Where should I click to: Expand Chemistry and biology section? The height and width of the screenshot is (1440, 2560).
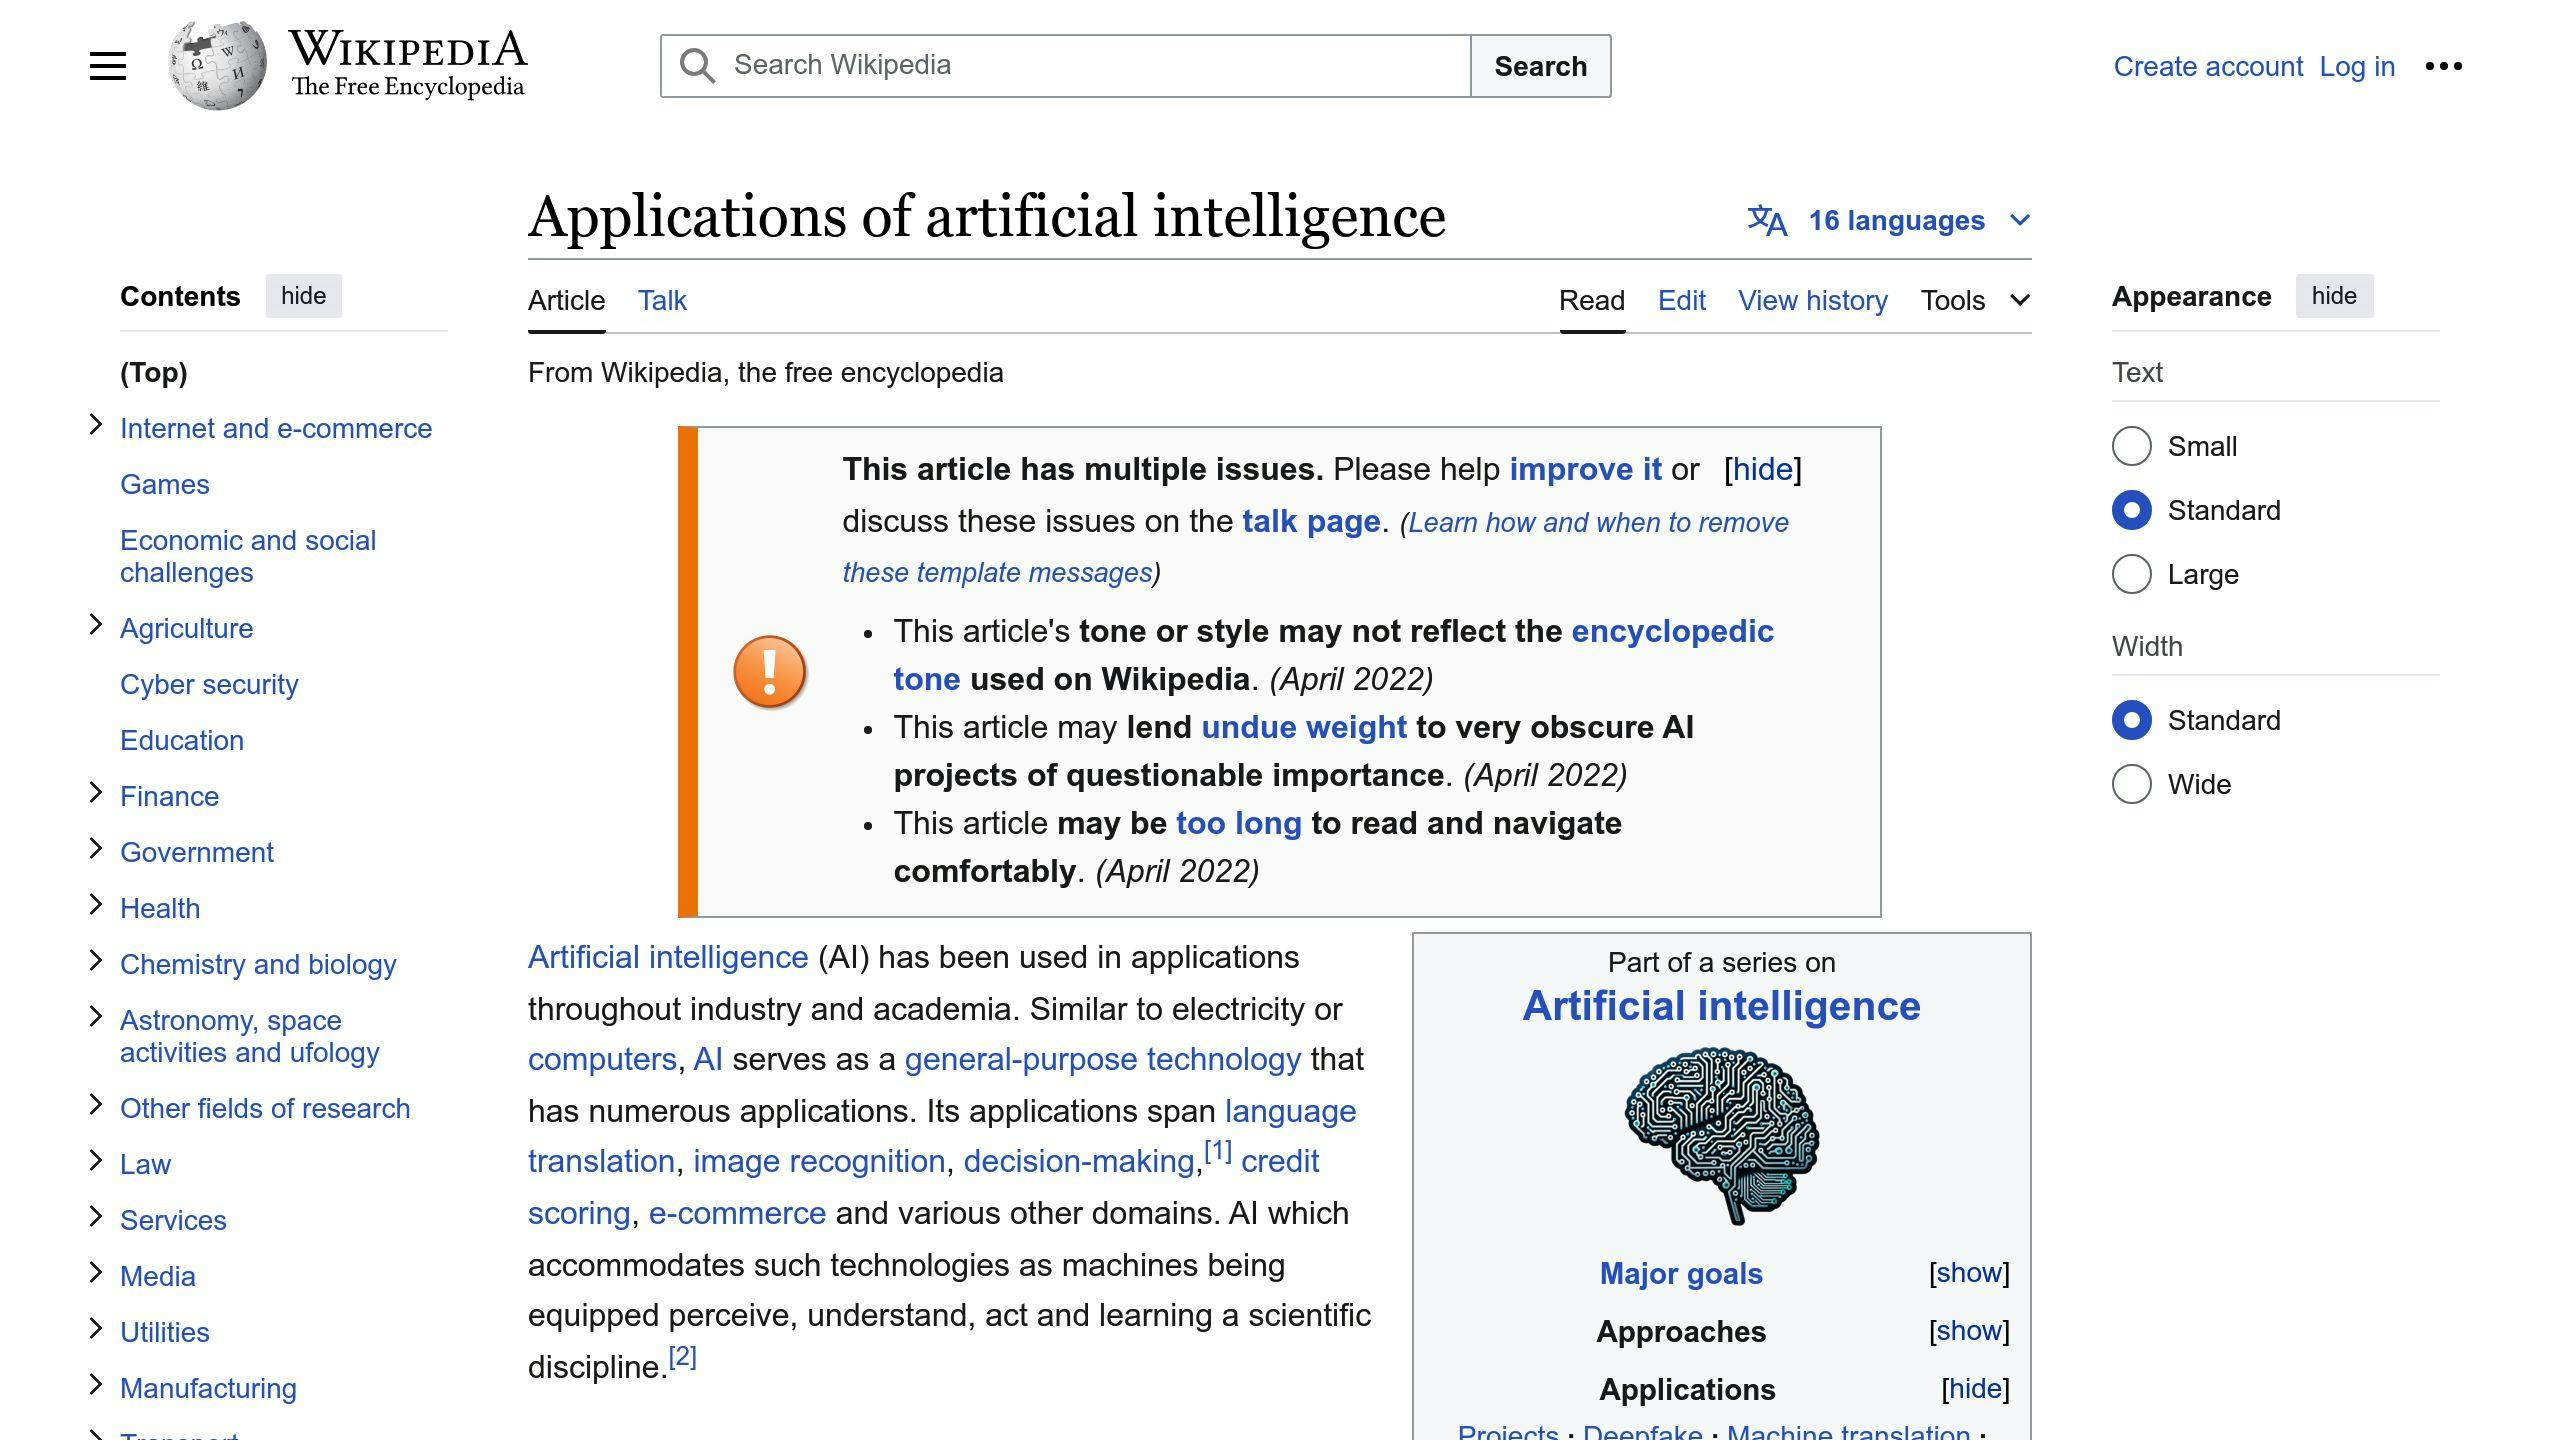click(96, 961)
